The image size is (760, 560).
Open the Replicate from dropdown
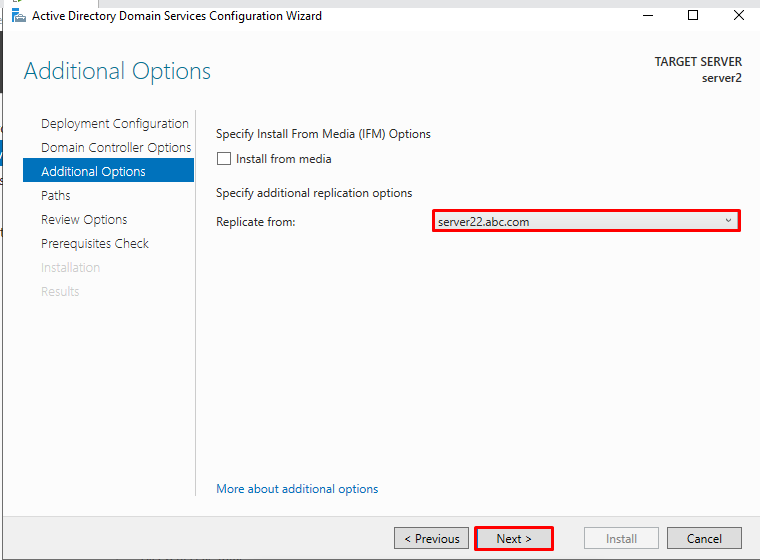tap(586, 221)
